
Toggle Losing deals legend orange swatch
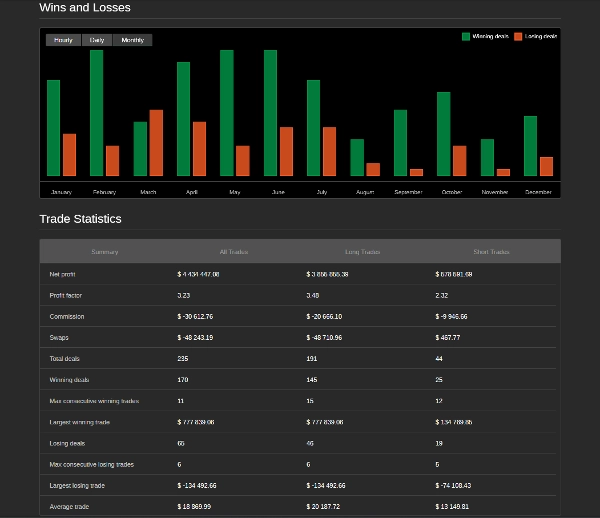pyautogui.click(x=518, y=36)
